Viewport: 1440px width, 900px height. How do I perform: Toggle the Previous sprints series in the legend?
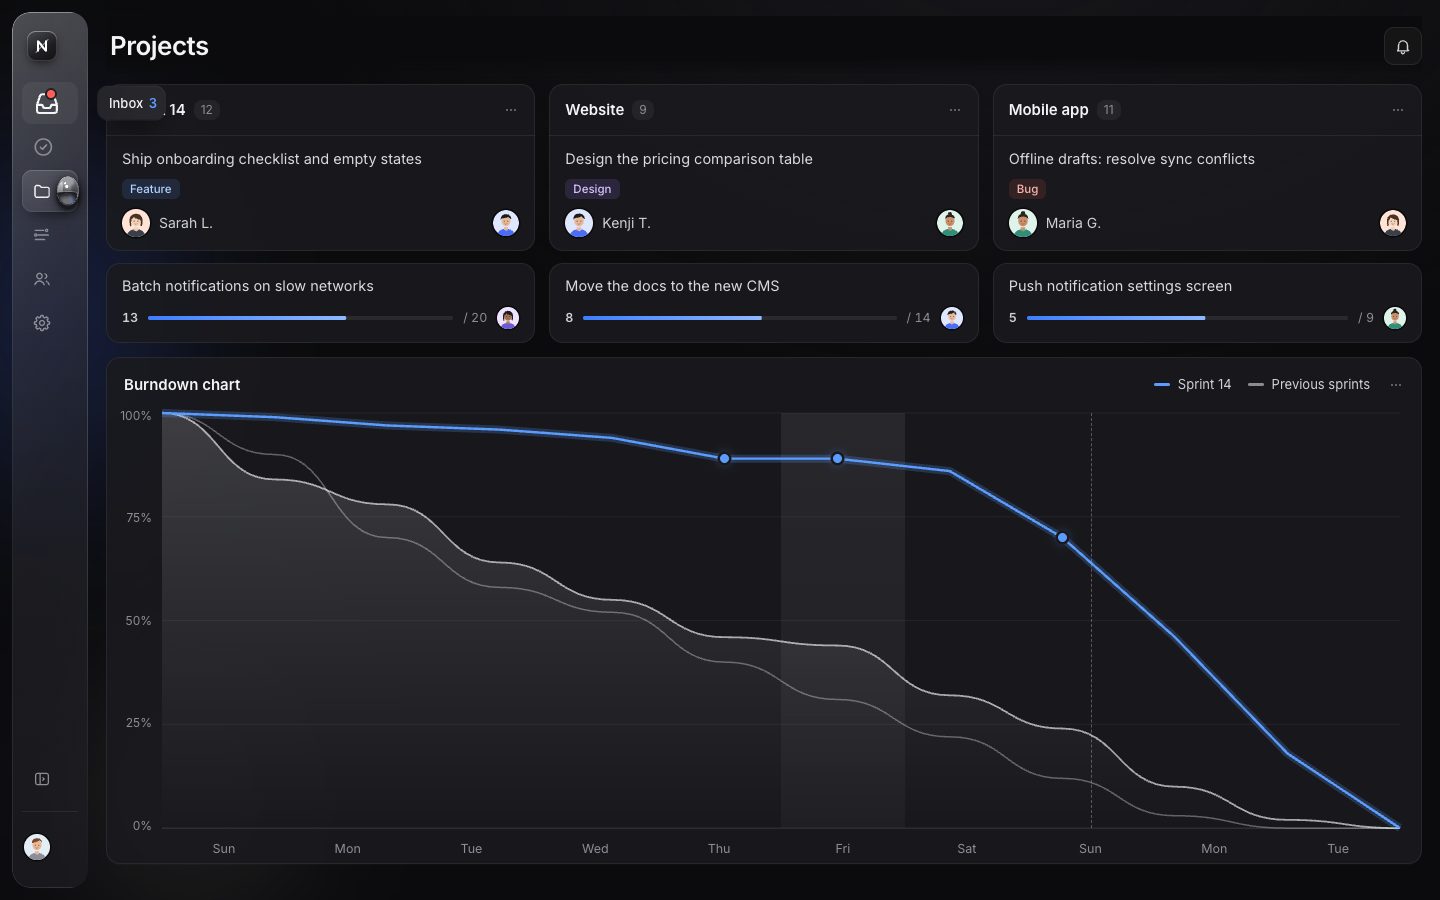1309,384
